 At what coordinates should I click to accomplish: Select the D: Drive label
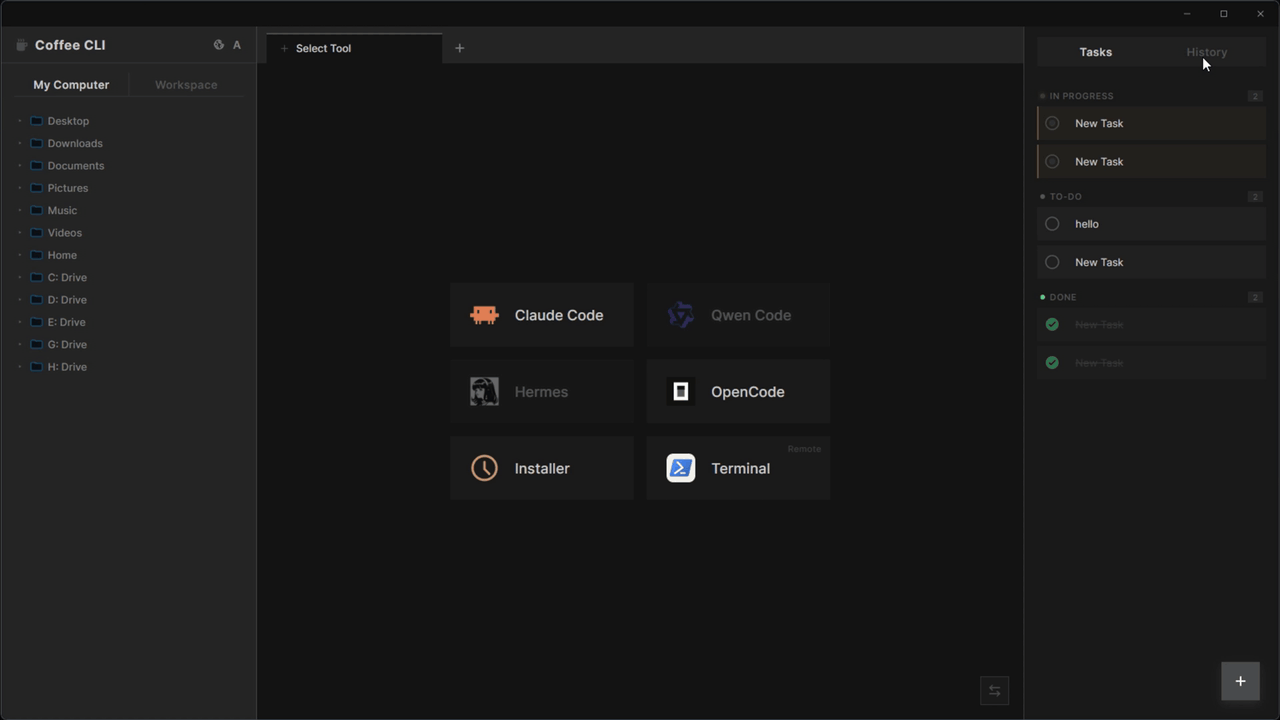coord(67,300)
